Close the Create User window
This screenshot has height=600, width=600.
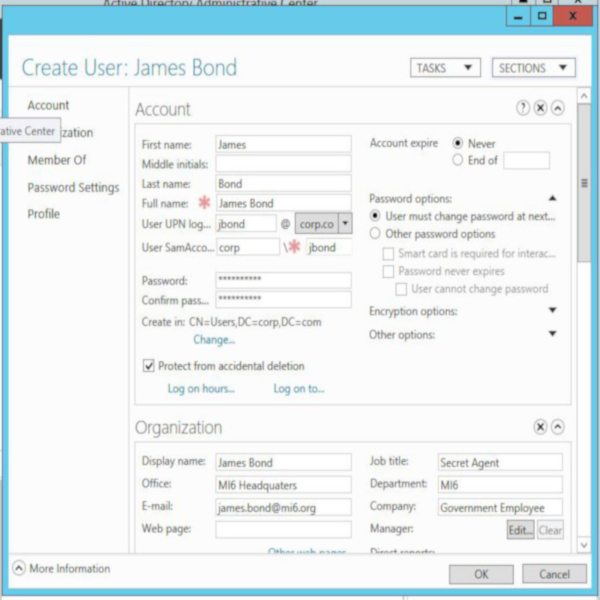[573, 16]
